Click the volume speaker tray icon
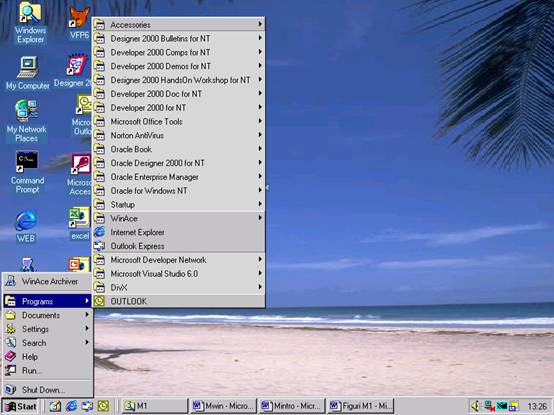The height and width of the screenshot is (415, 554). tap(476, 406)
